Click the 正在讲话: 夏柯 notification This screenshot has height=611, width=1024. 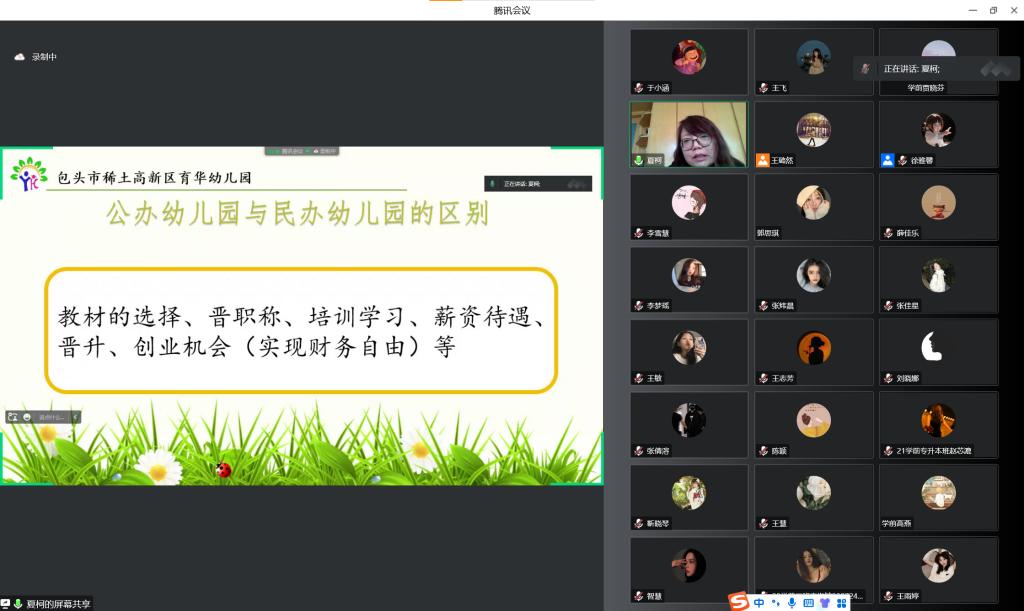pyautogui.click(x=911, y=69)
